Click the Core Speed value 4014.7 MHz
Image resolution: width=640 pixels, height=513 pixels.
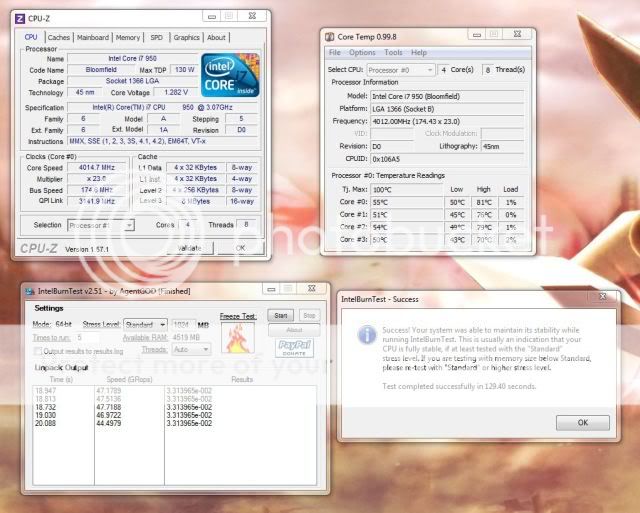tap(97, 168)
